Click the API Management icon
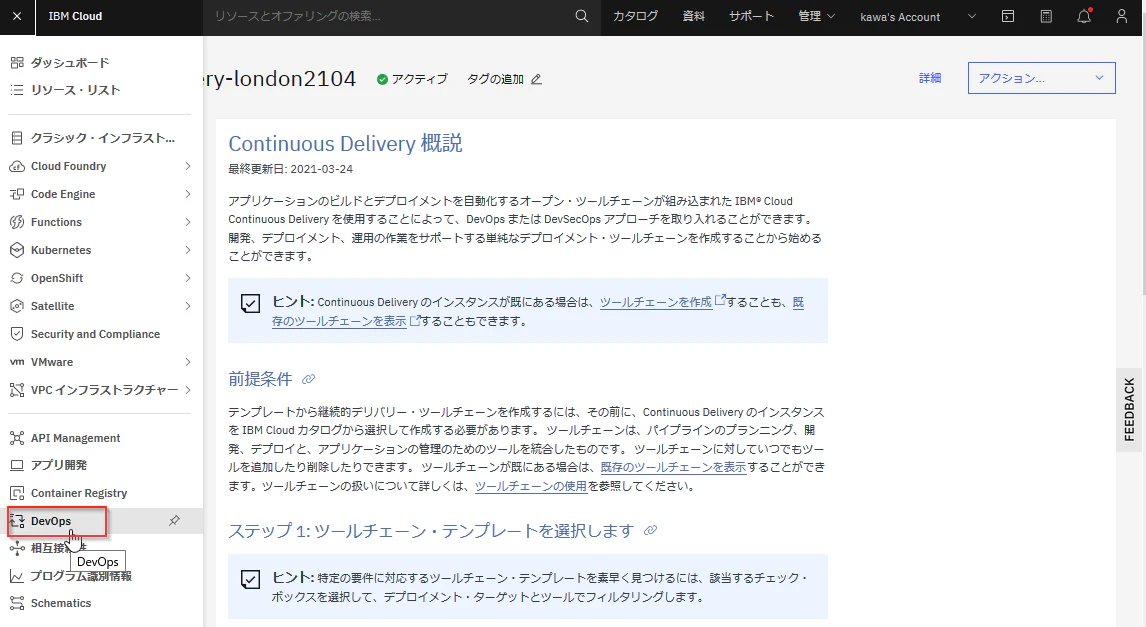 [x=17, y=438]
